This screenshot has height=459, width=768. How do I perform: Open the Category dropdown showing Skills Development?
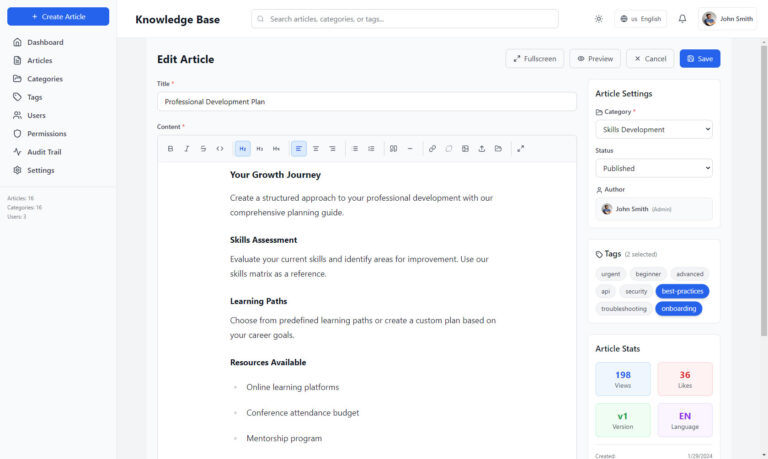point(654,129)
